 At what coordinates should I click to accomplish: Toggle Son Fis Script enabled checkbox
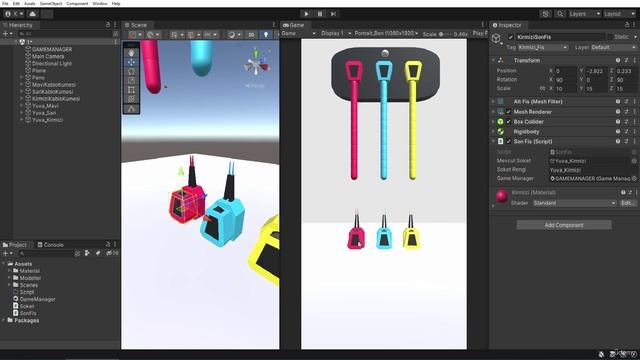[509, 141]
